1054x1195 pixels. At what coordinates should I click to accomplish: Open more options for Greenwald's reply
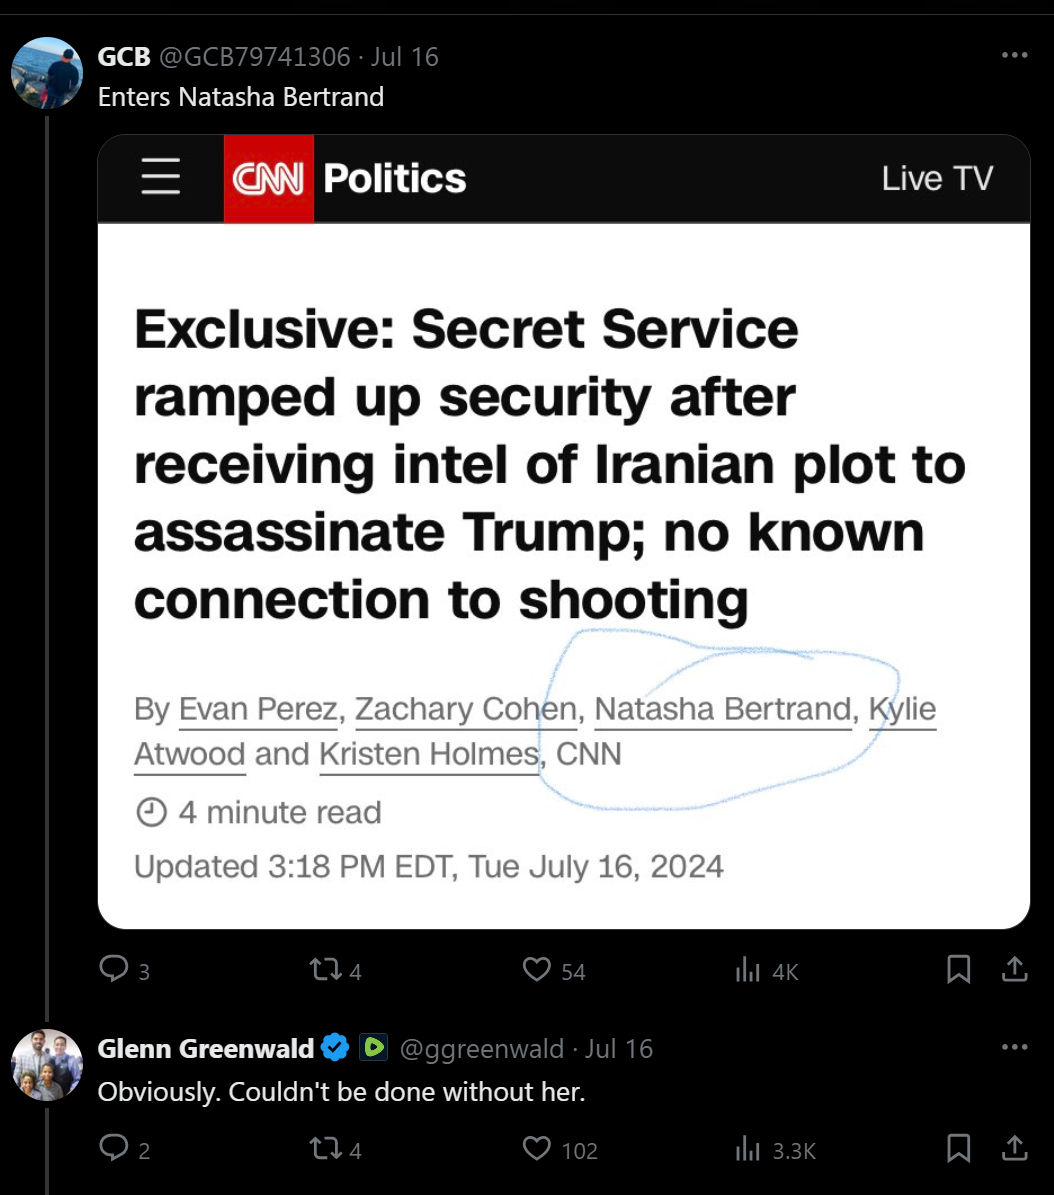tap(1014, 1047)
